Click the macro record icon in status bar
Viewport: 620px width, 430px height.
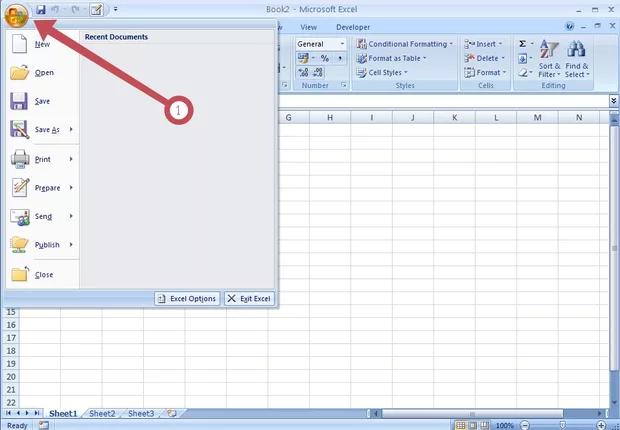(x=43, y=426)
